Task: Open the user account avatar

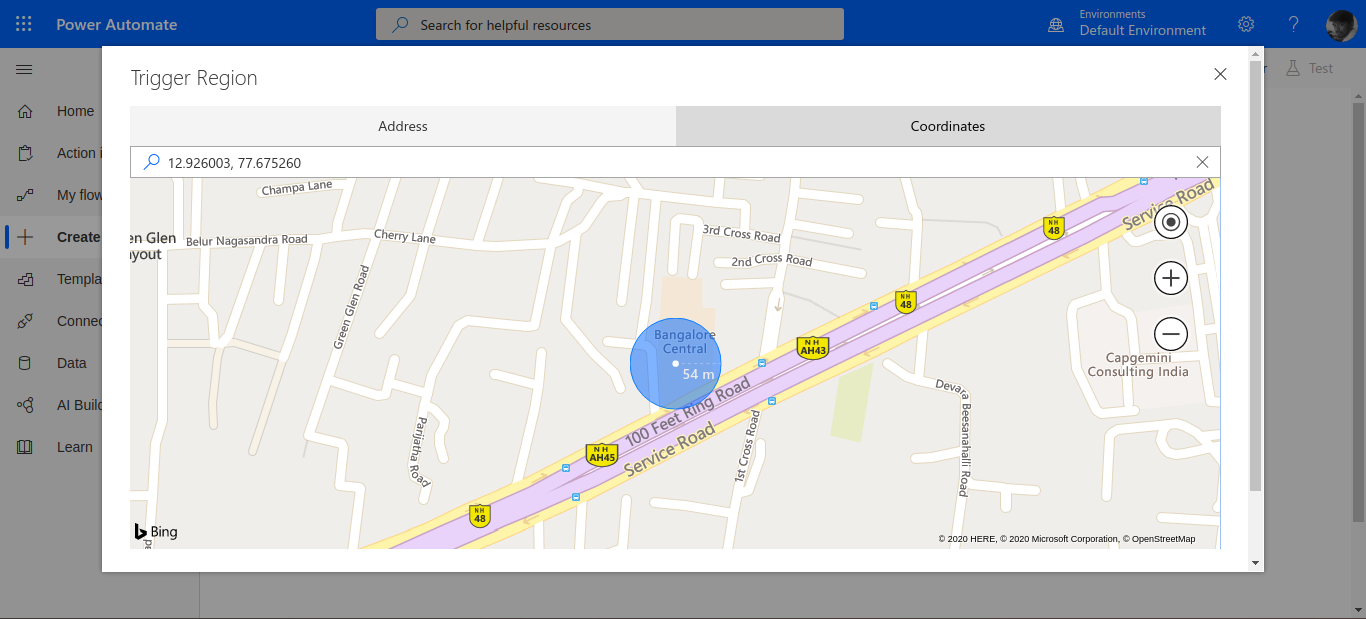Action: click(x=1341, y=24)
